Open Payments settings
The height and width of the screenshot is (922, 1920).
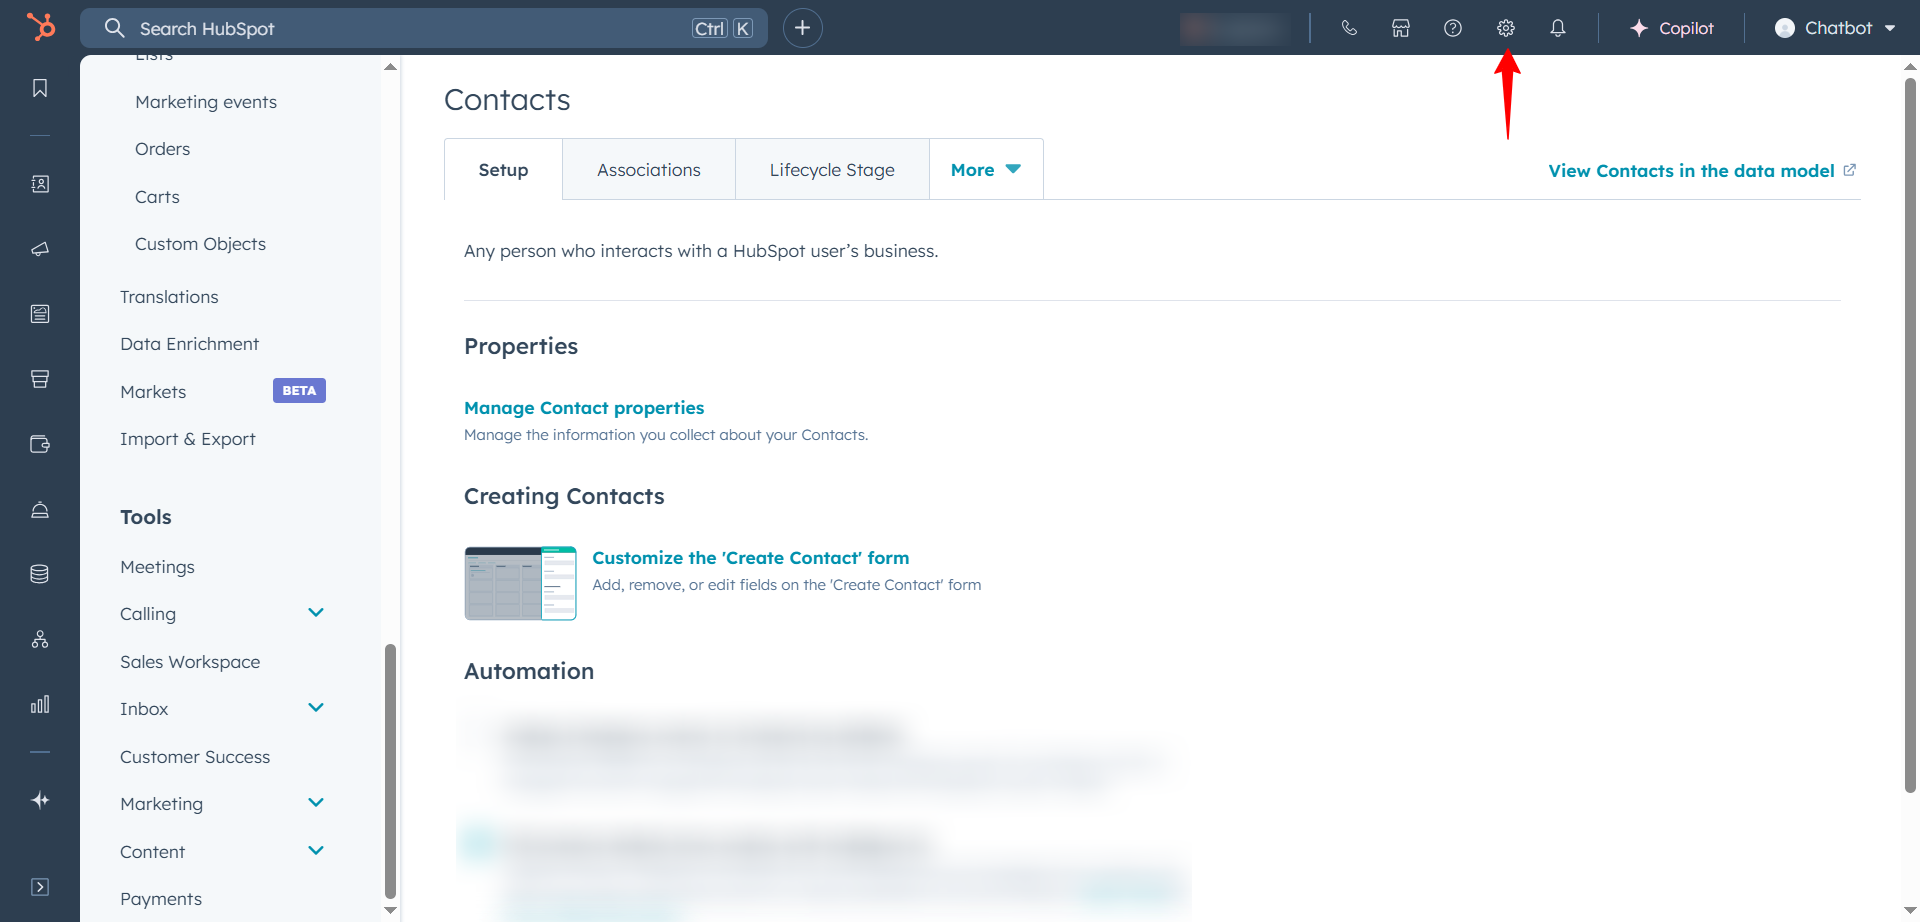tap(161, 899)
